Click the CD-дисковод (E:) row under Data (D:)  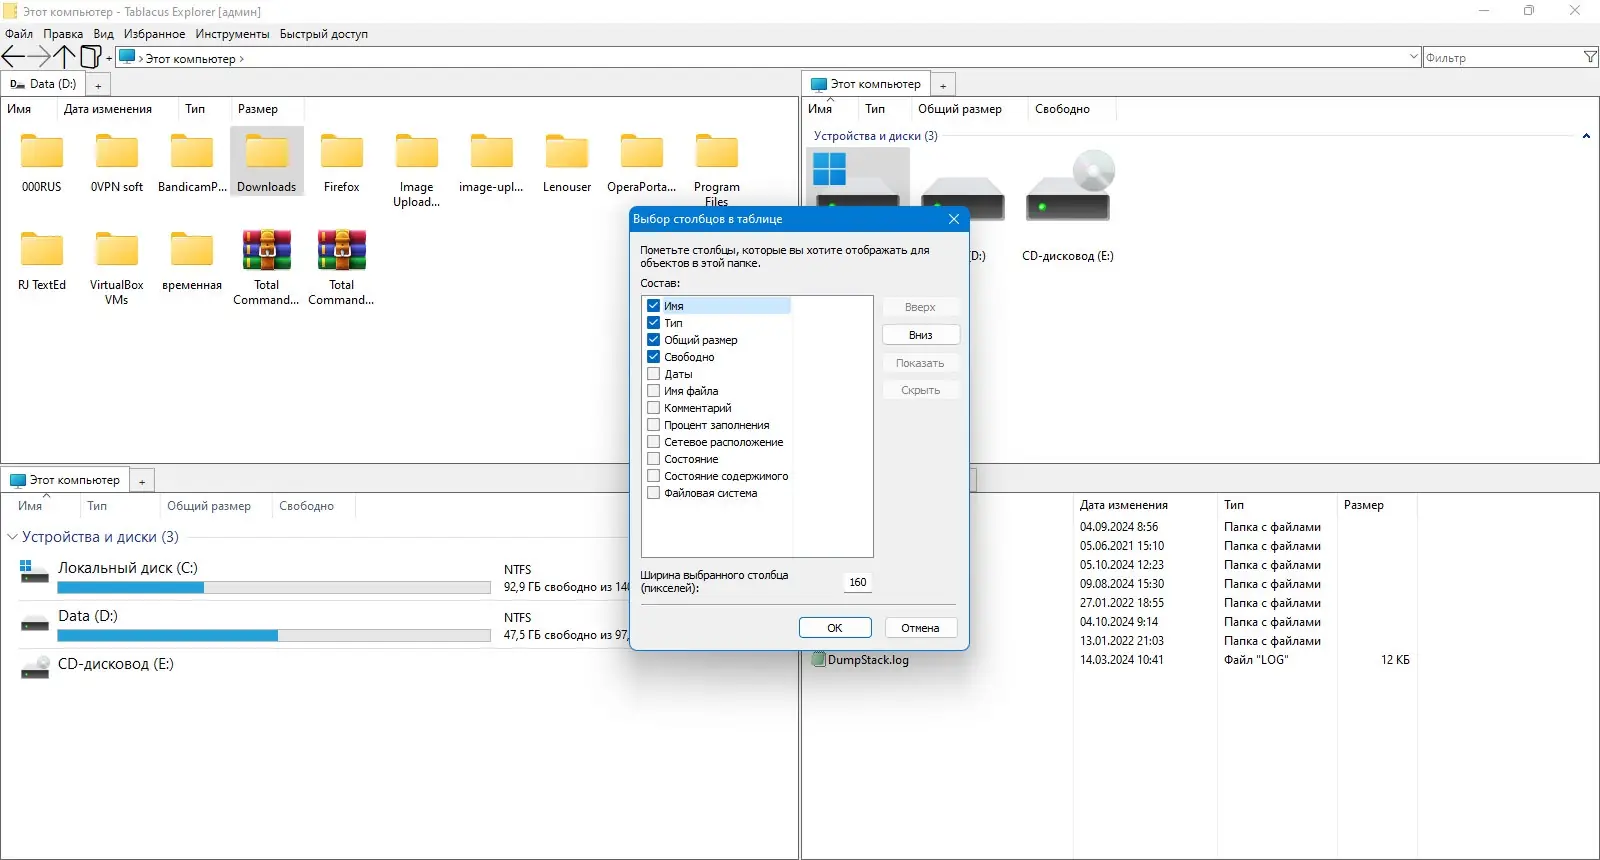(x=115, y=664)
